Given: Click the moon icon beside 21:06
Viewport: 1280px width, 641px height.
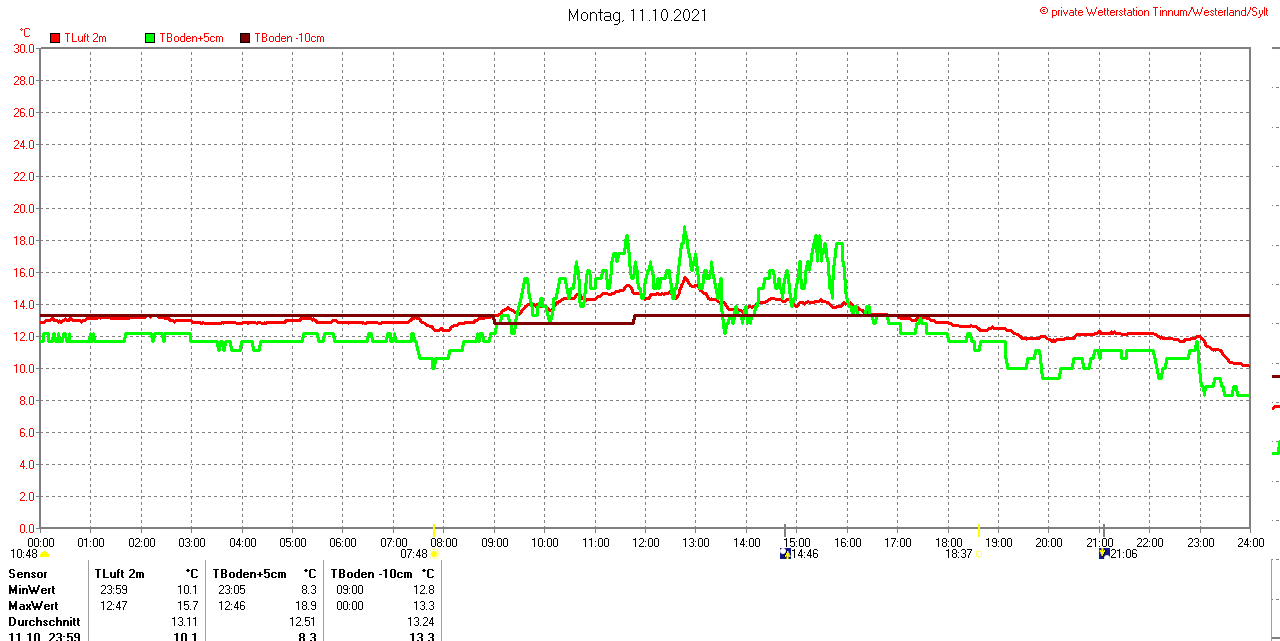Looking at the screenshot, I should [1104, 553].
